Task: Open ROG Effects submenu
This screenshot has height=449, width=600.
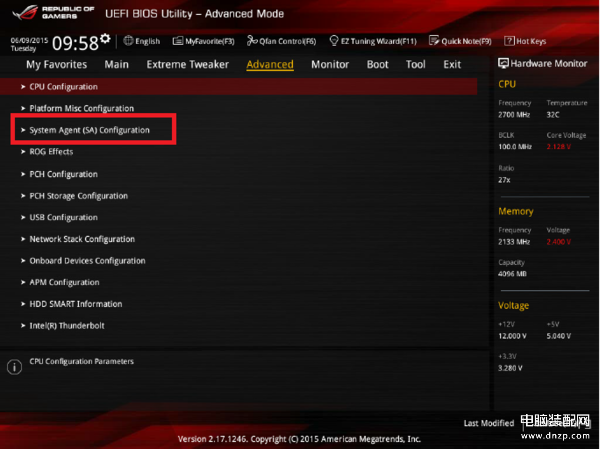Action: (x=51, y=152)
